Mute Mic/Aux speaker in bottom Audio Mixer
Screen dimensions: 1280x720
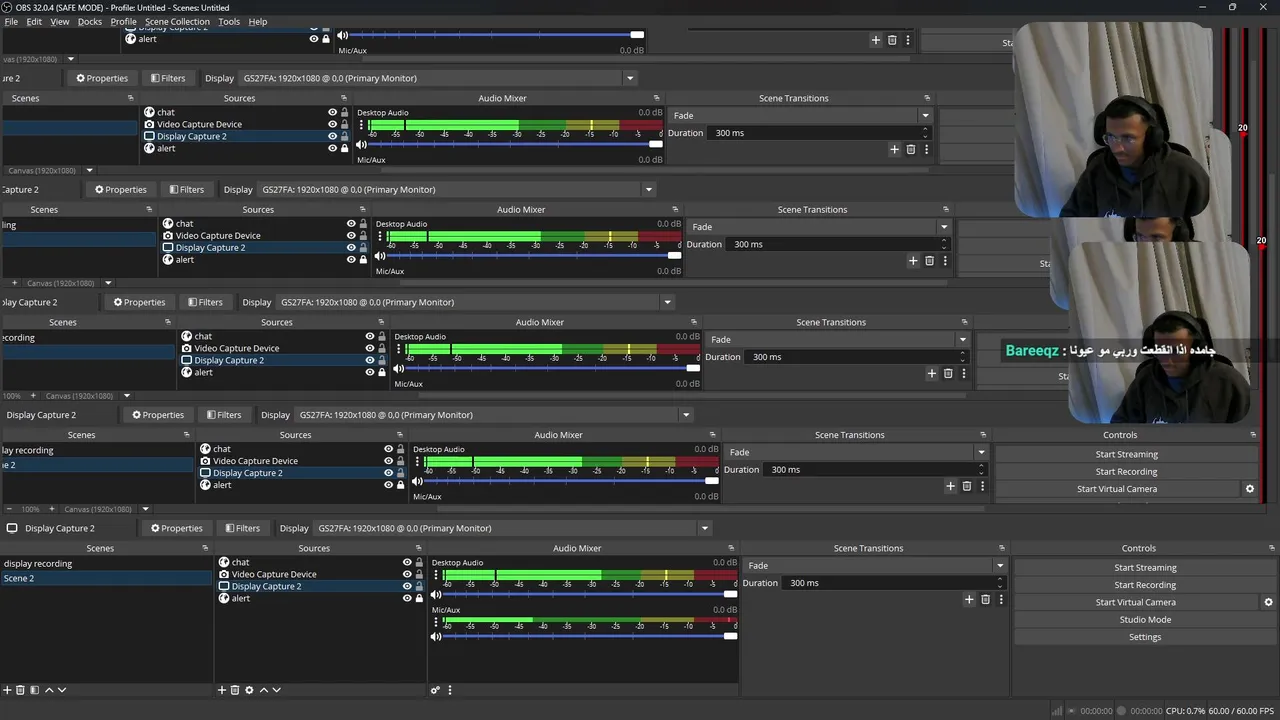pyautogui.click(x=436, y=636)
